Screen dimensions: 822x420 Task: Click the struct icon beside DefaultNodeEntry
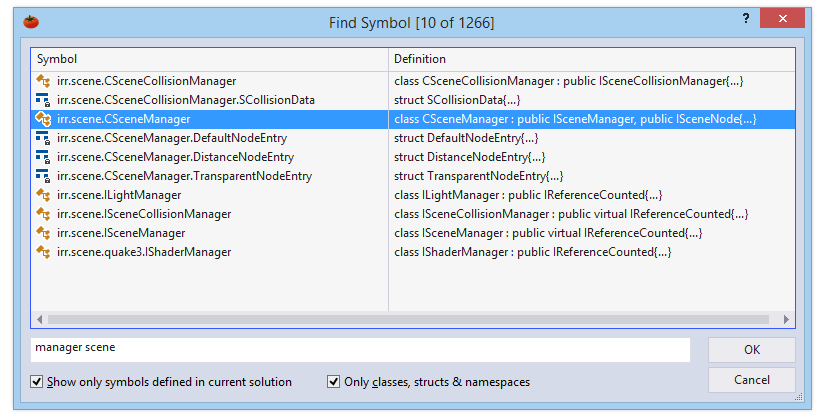43,138
